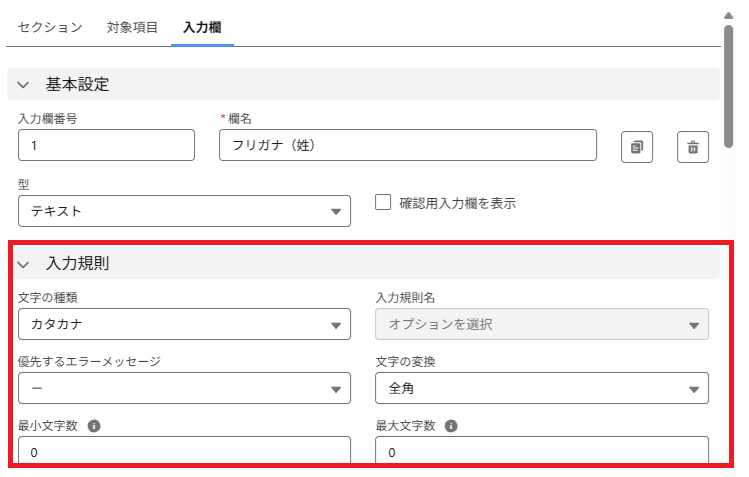749x477 pixels.
Task: Select the 入力欄 tab
Action: tap(202, 27)
